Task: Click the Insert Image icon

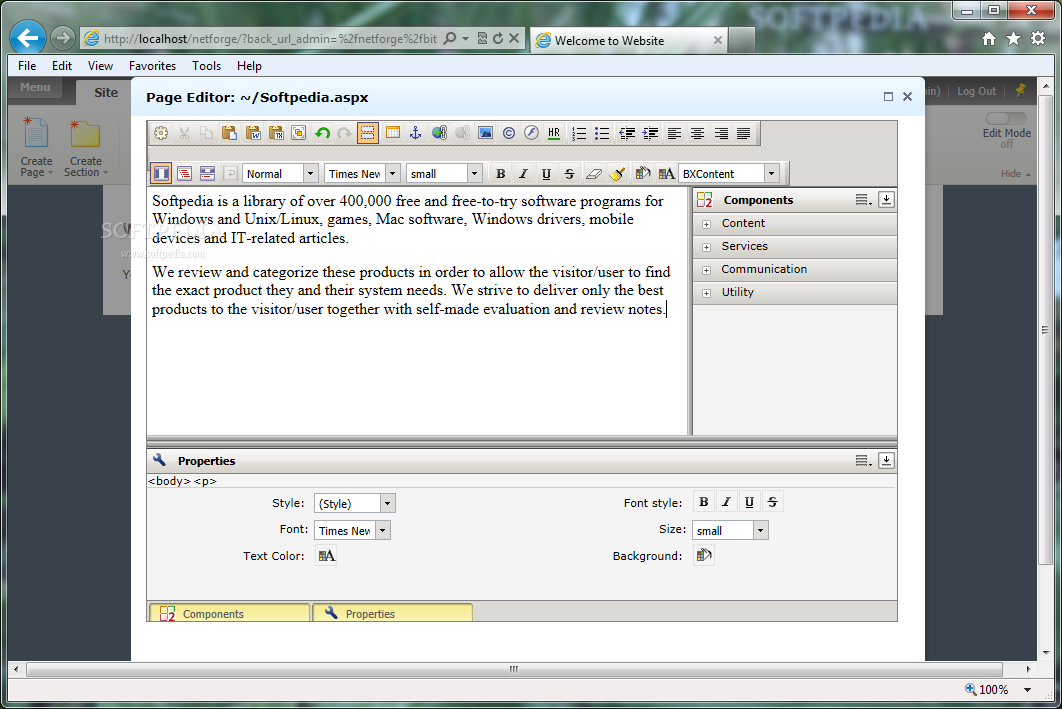Action: [486, 133]
